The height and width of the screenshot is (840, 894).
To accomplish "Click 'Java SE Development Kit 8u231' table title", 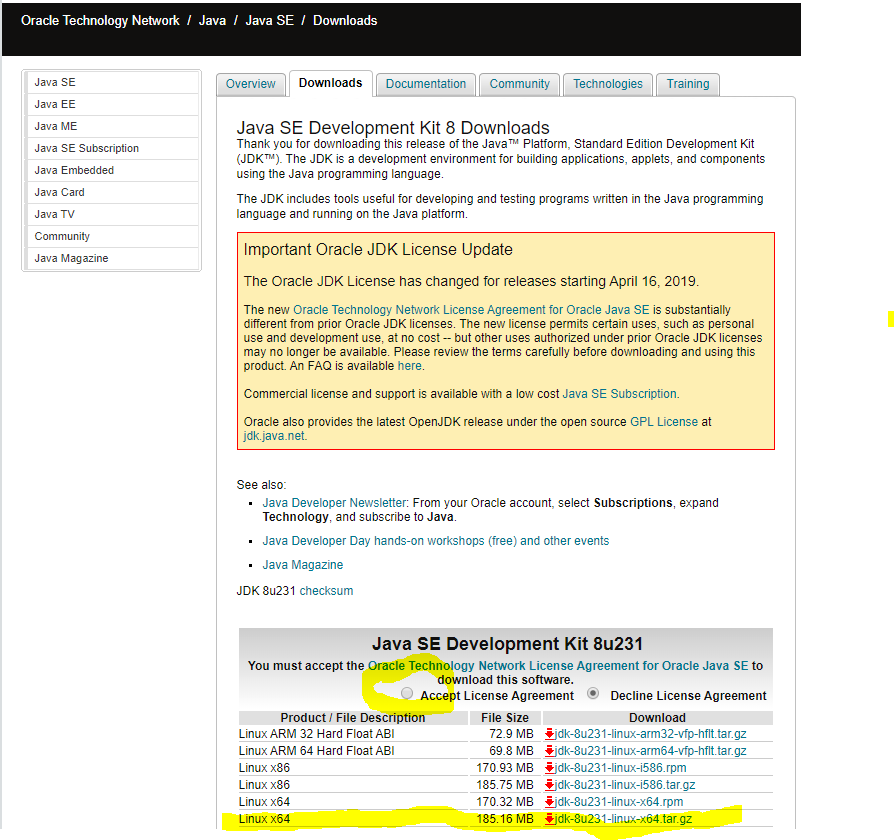I will tap(507, 644).
